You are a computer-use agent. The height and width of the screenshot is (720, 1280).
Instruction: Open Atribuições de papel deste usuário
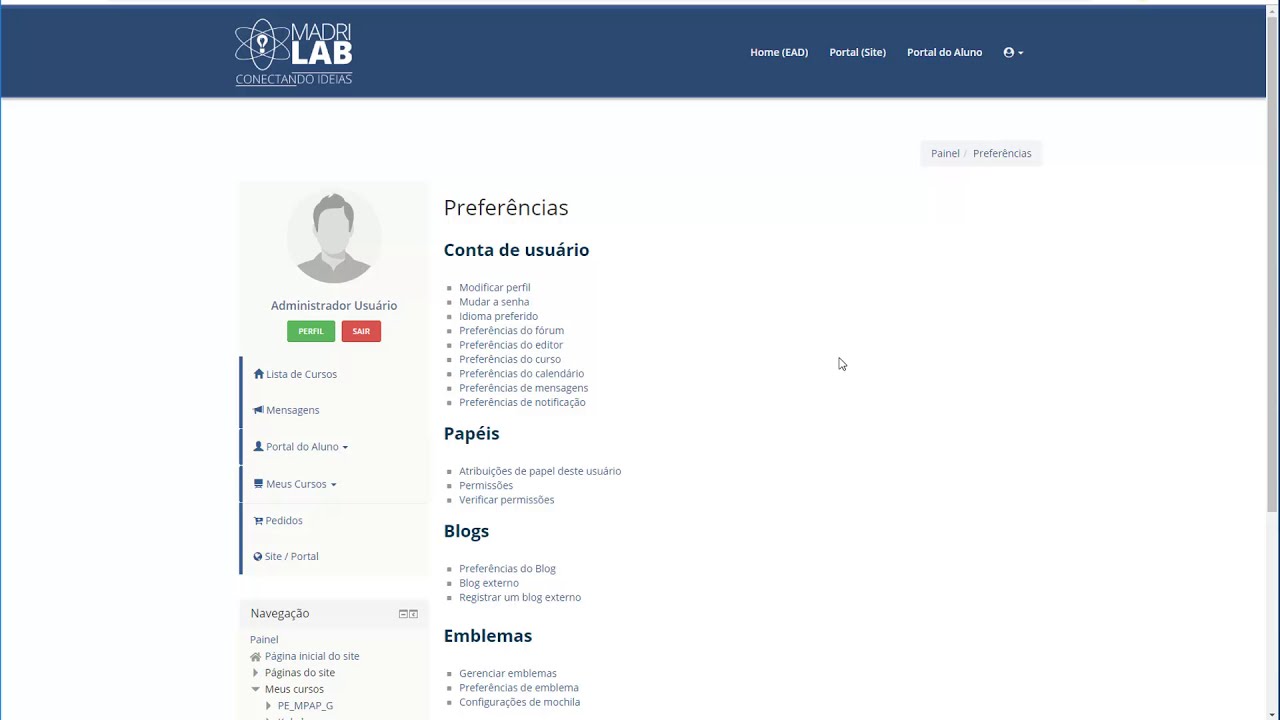tap(540, 471)
